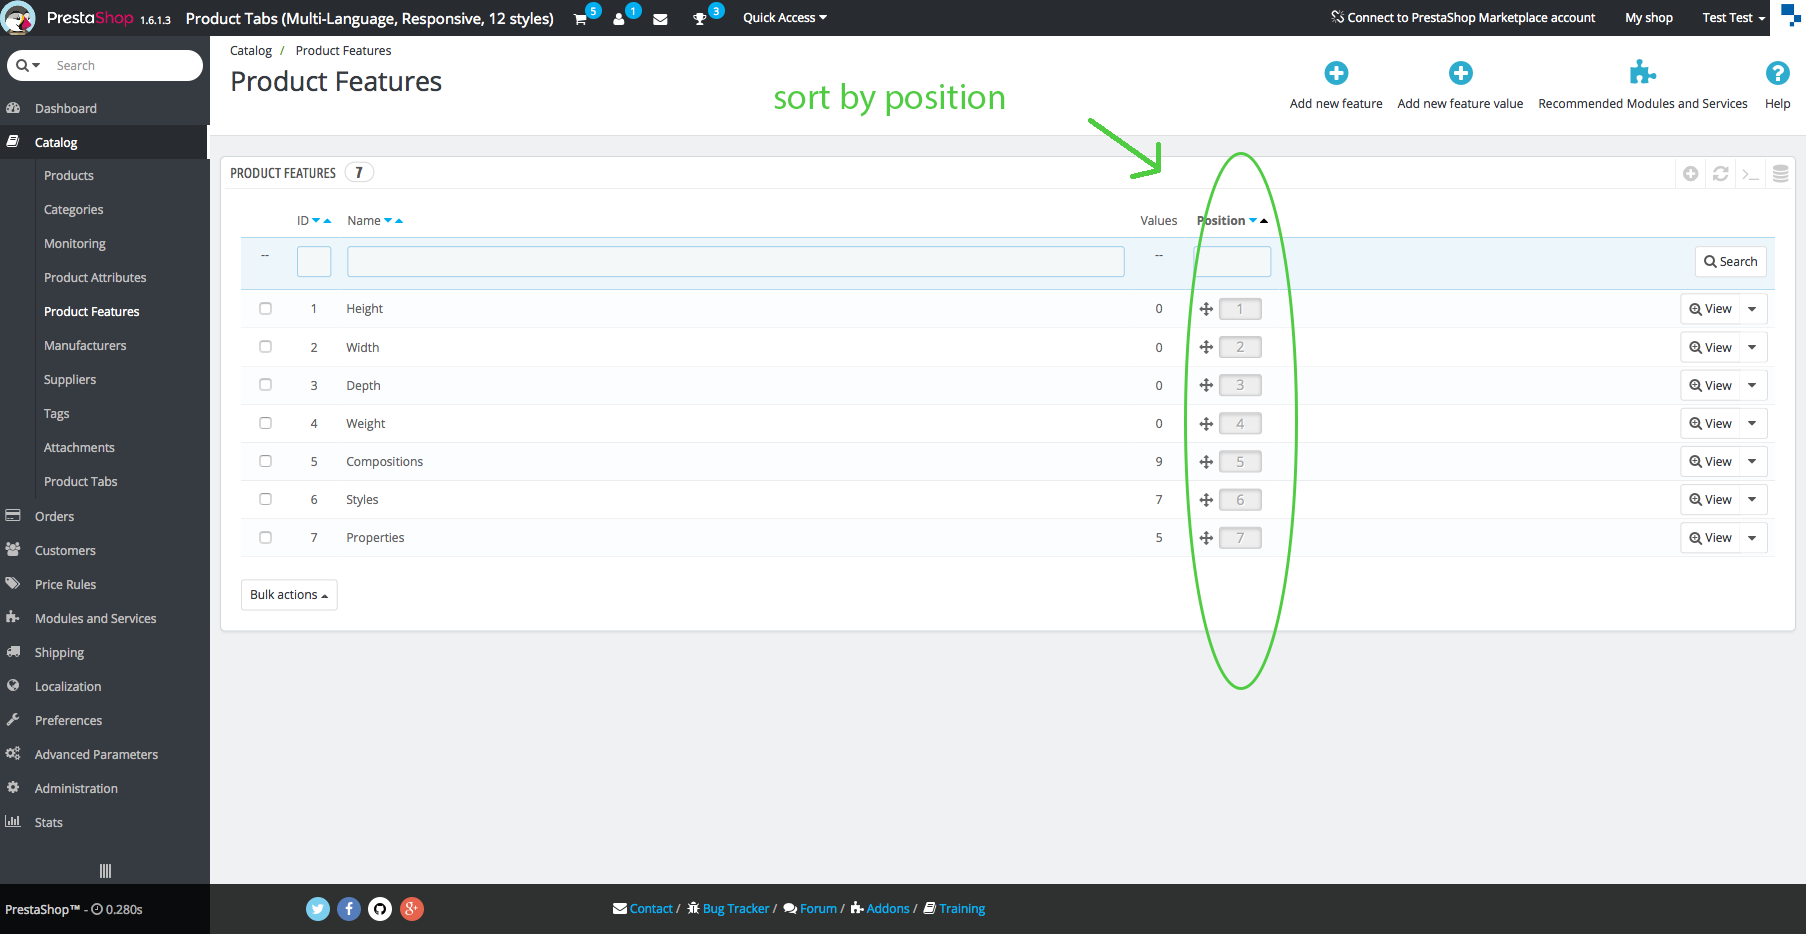Check the Properties feature checkbox

[x=265, y=537]
